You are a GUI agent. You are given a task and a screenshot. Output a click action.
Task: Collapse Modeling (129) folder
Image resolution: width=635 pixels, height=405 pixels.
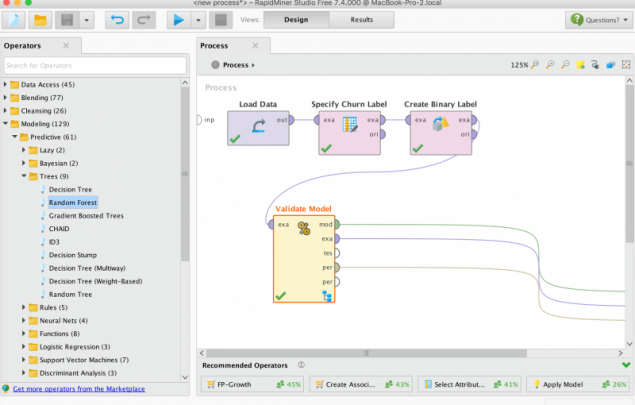(5, 124)
